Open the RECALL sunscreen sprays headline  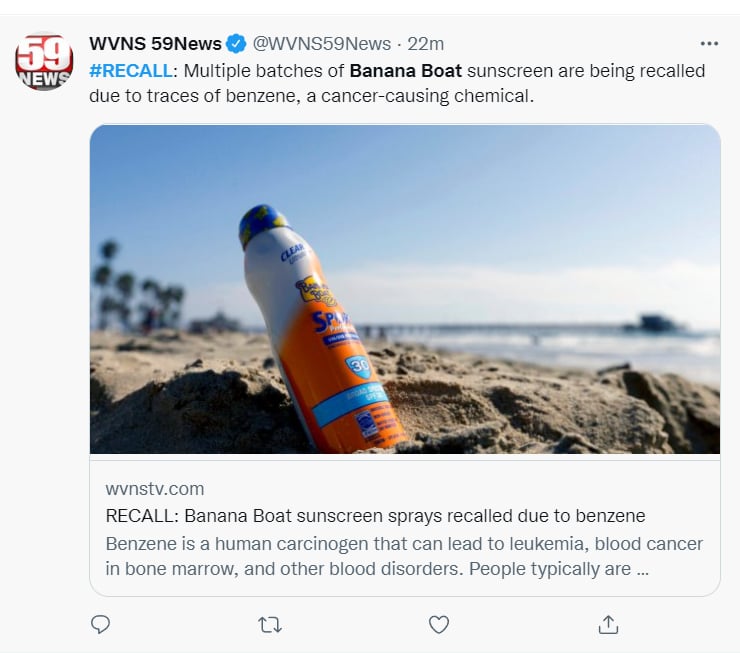[x=375, y=516]
